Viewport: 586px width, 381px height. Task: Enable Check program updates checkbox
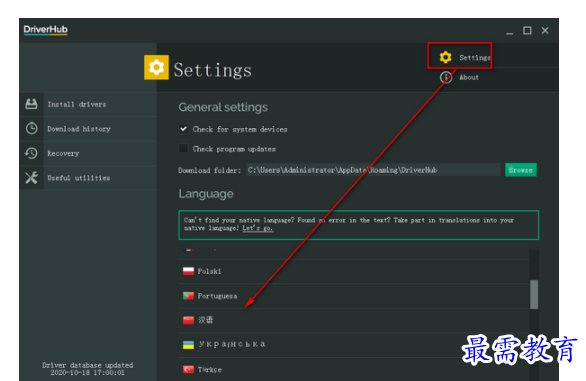point(183,148)
